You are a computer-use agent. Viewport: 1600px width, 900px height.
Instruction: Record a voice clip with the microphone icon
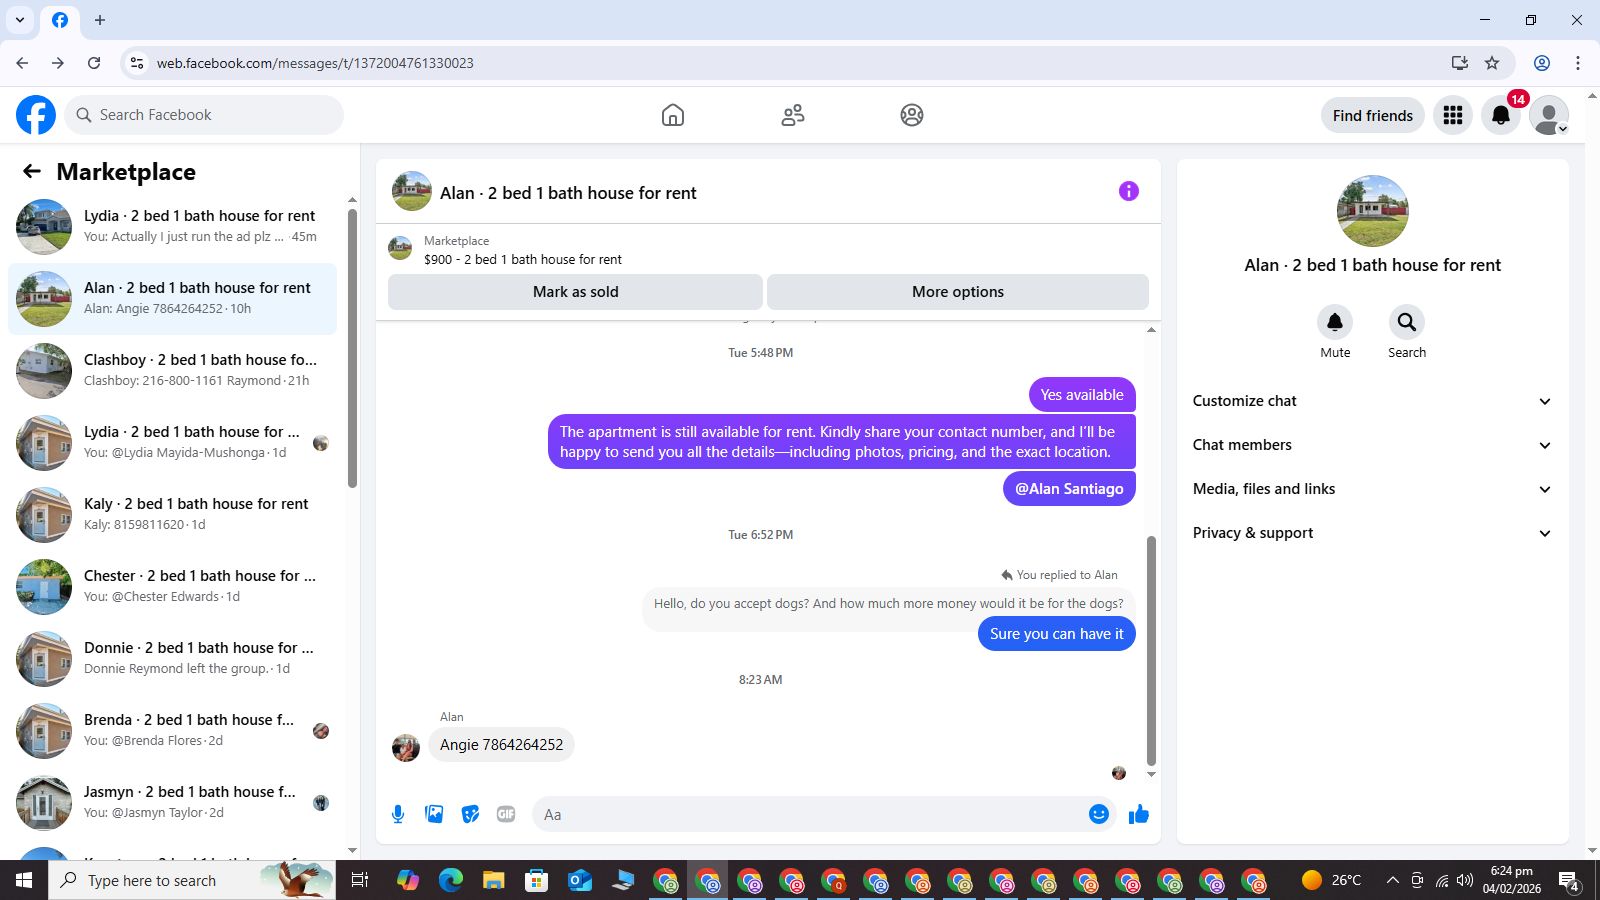(x=398, y=814)
